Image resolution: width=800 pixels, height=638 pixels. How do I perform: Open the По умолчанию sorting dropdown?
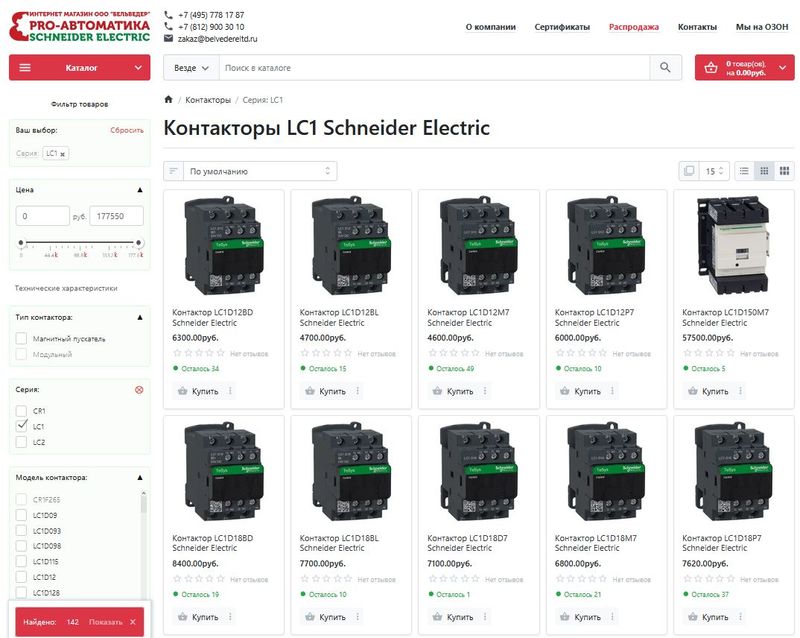[x=260, y=171]
